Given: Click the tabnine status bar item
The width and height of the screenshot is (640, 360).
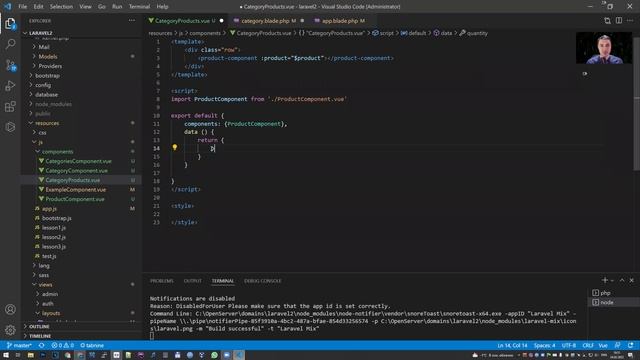Looking at the screenshot, I should [x=92, y=345].
